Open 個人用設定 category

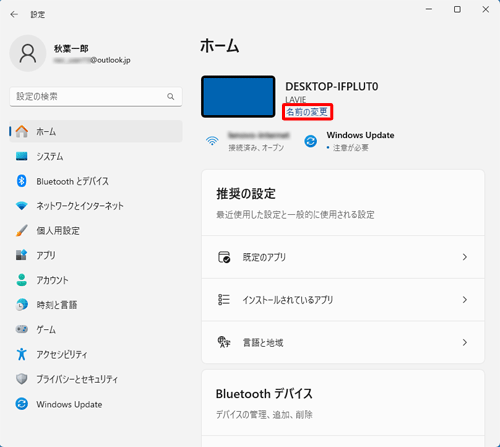tap(96, 230)
